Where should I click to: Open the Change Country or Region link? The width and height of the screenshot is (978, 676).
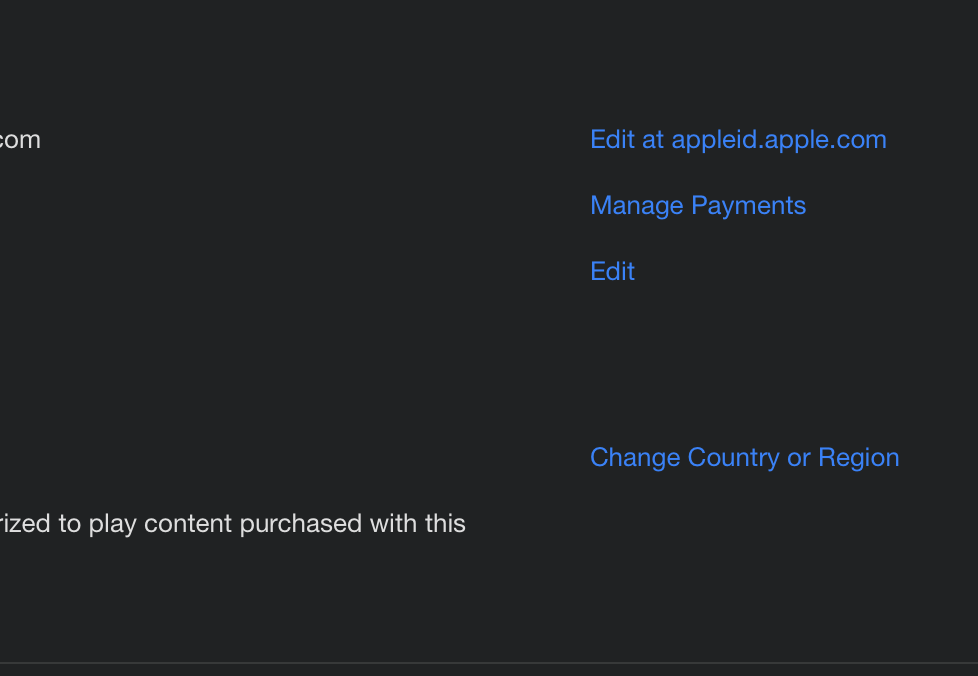coord(744,458)
